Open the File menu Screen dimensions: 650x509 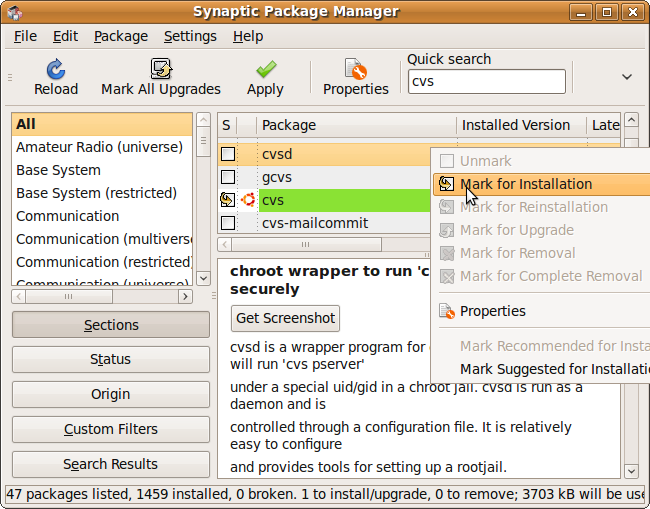tap(25, 36)
